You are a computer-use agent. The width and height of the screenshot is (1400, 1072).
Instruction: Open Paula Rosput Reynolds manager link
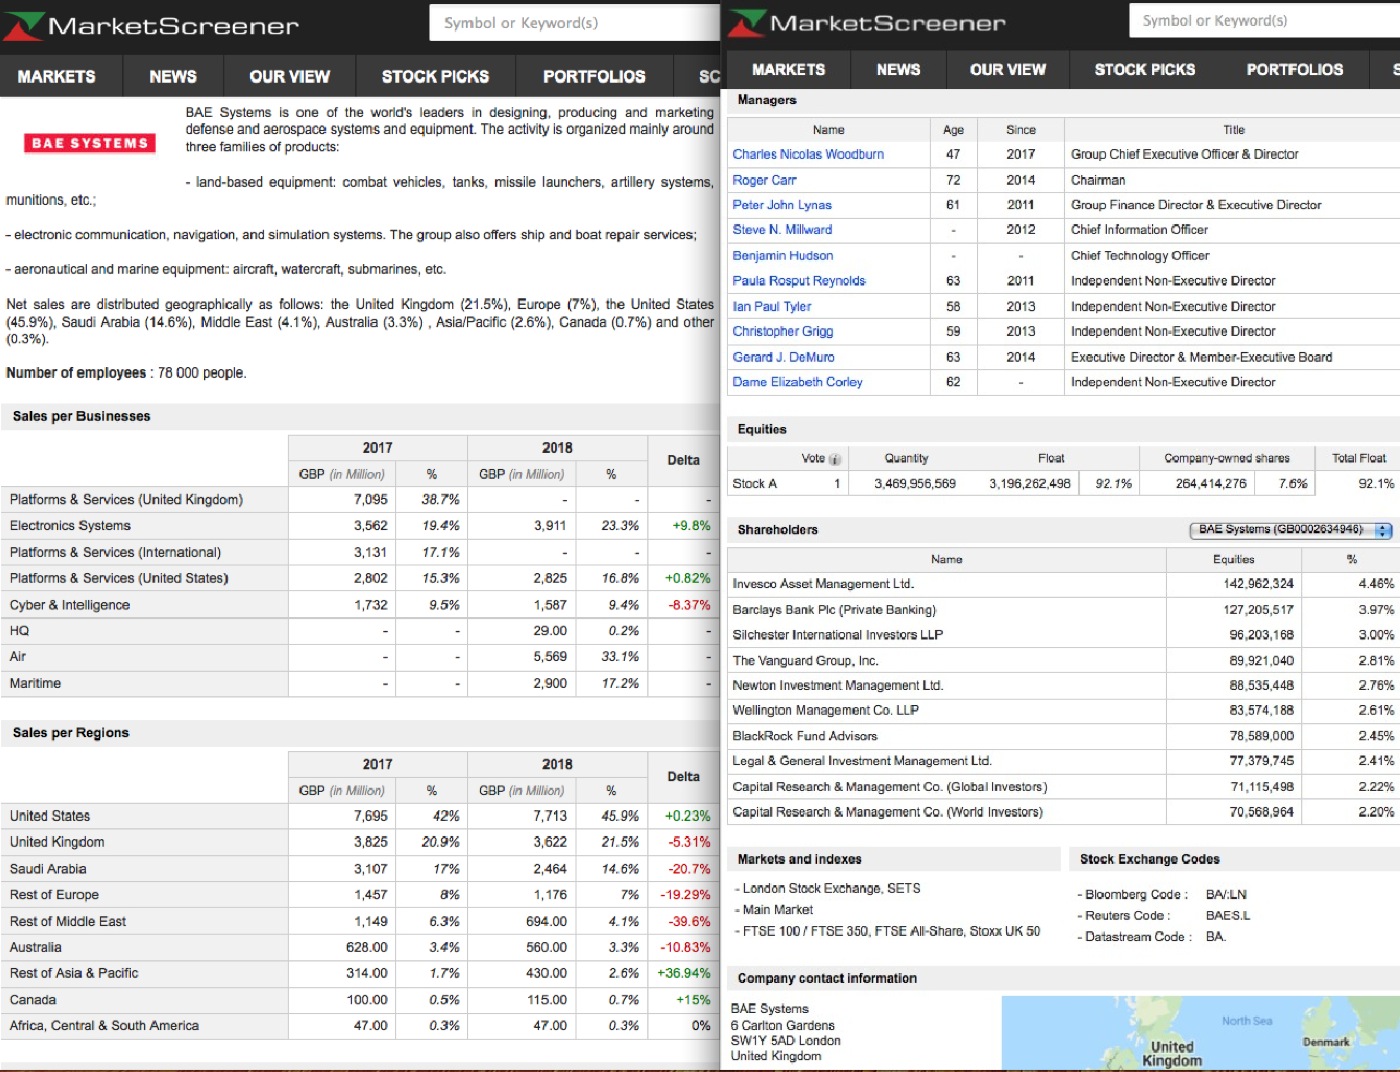[799, 281]
